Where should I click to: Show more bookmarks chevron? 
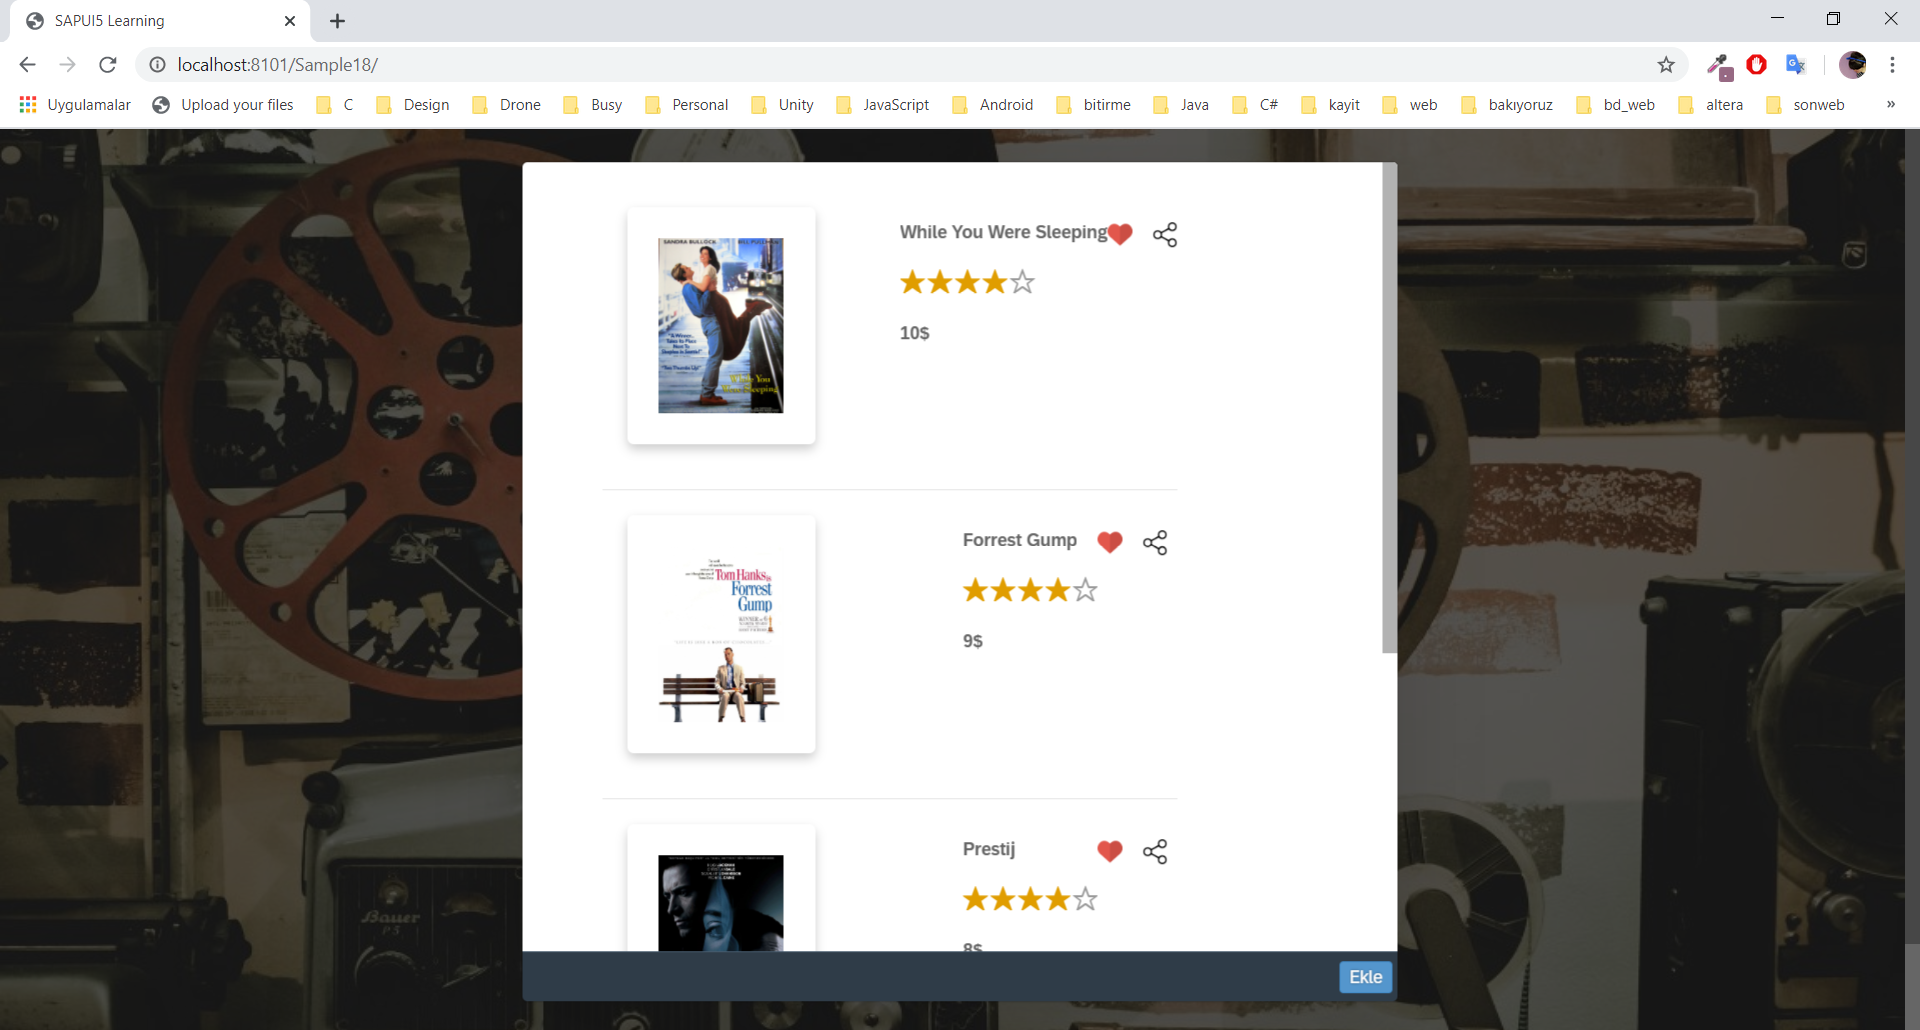tap(1890, 104)
